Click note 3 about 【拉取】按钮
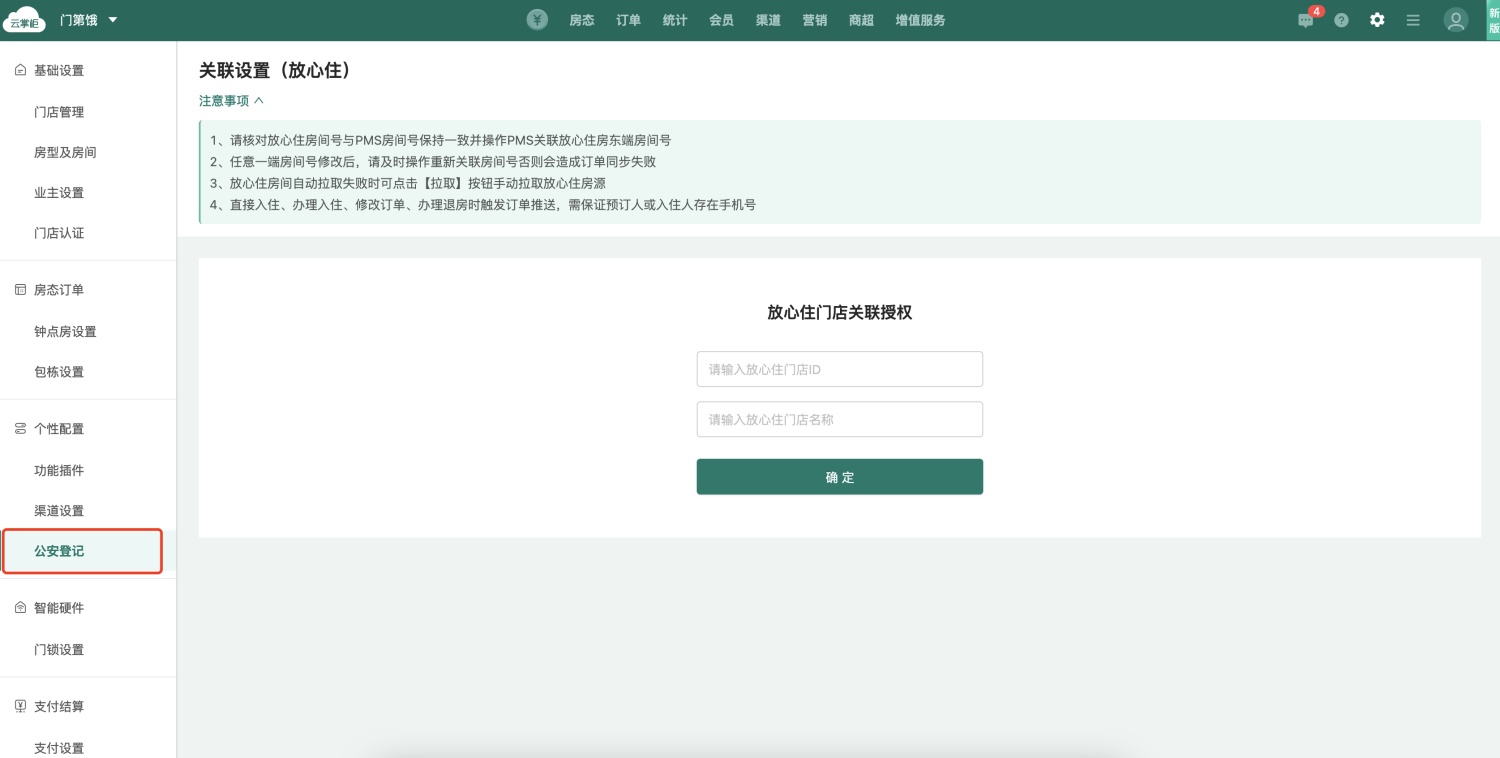 408,183
